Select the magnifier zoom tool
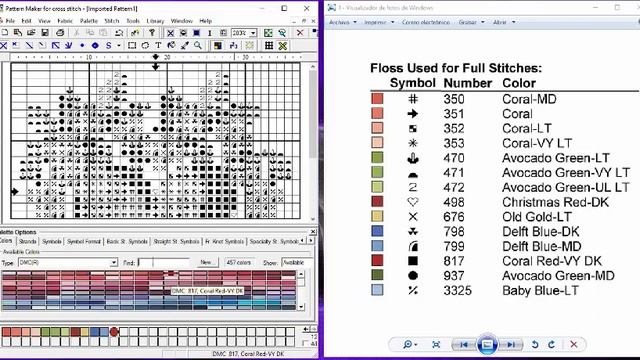 click(198, 46)
